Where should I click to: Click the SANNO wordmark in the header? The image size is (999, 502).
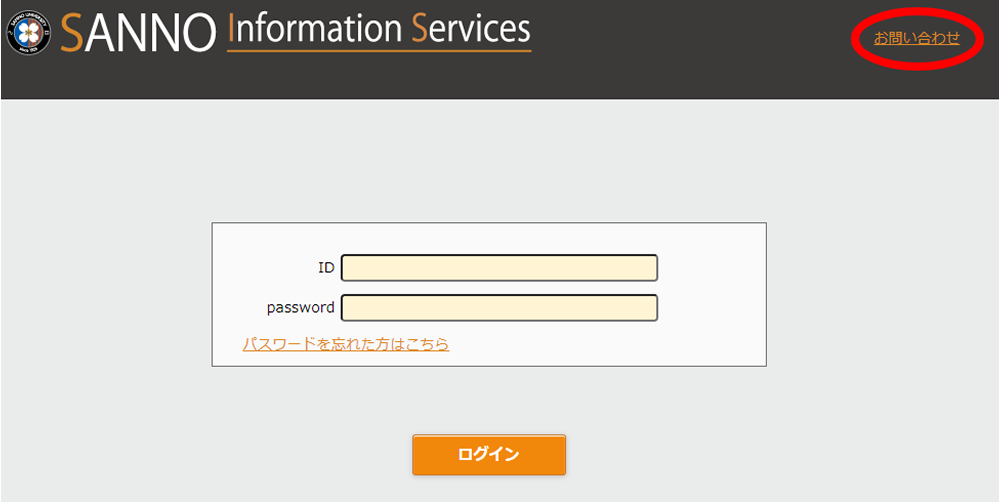coord(138,32)
